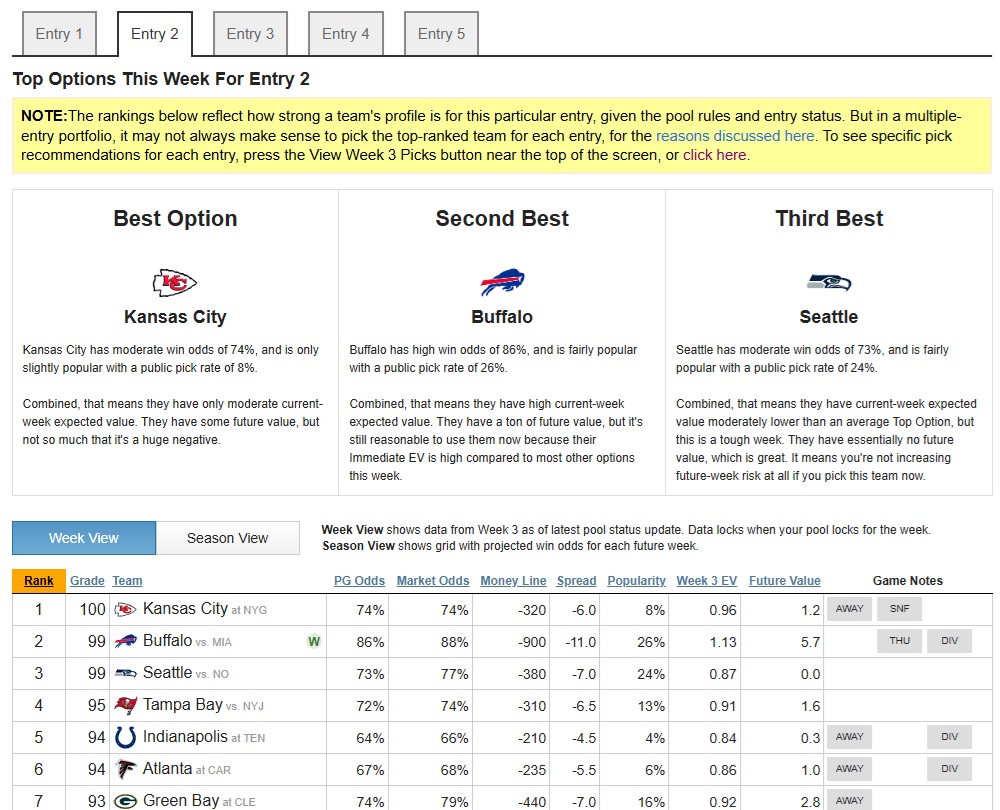Image resolution: width=1000 pixels, height=810 pixels.
Task: Sort table by Rank column
Action: [39, 581]
